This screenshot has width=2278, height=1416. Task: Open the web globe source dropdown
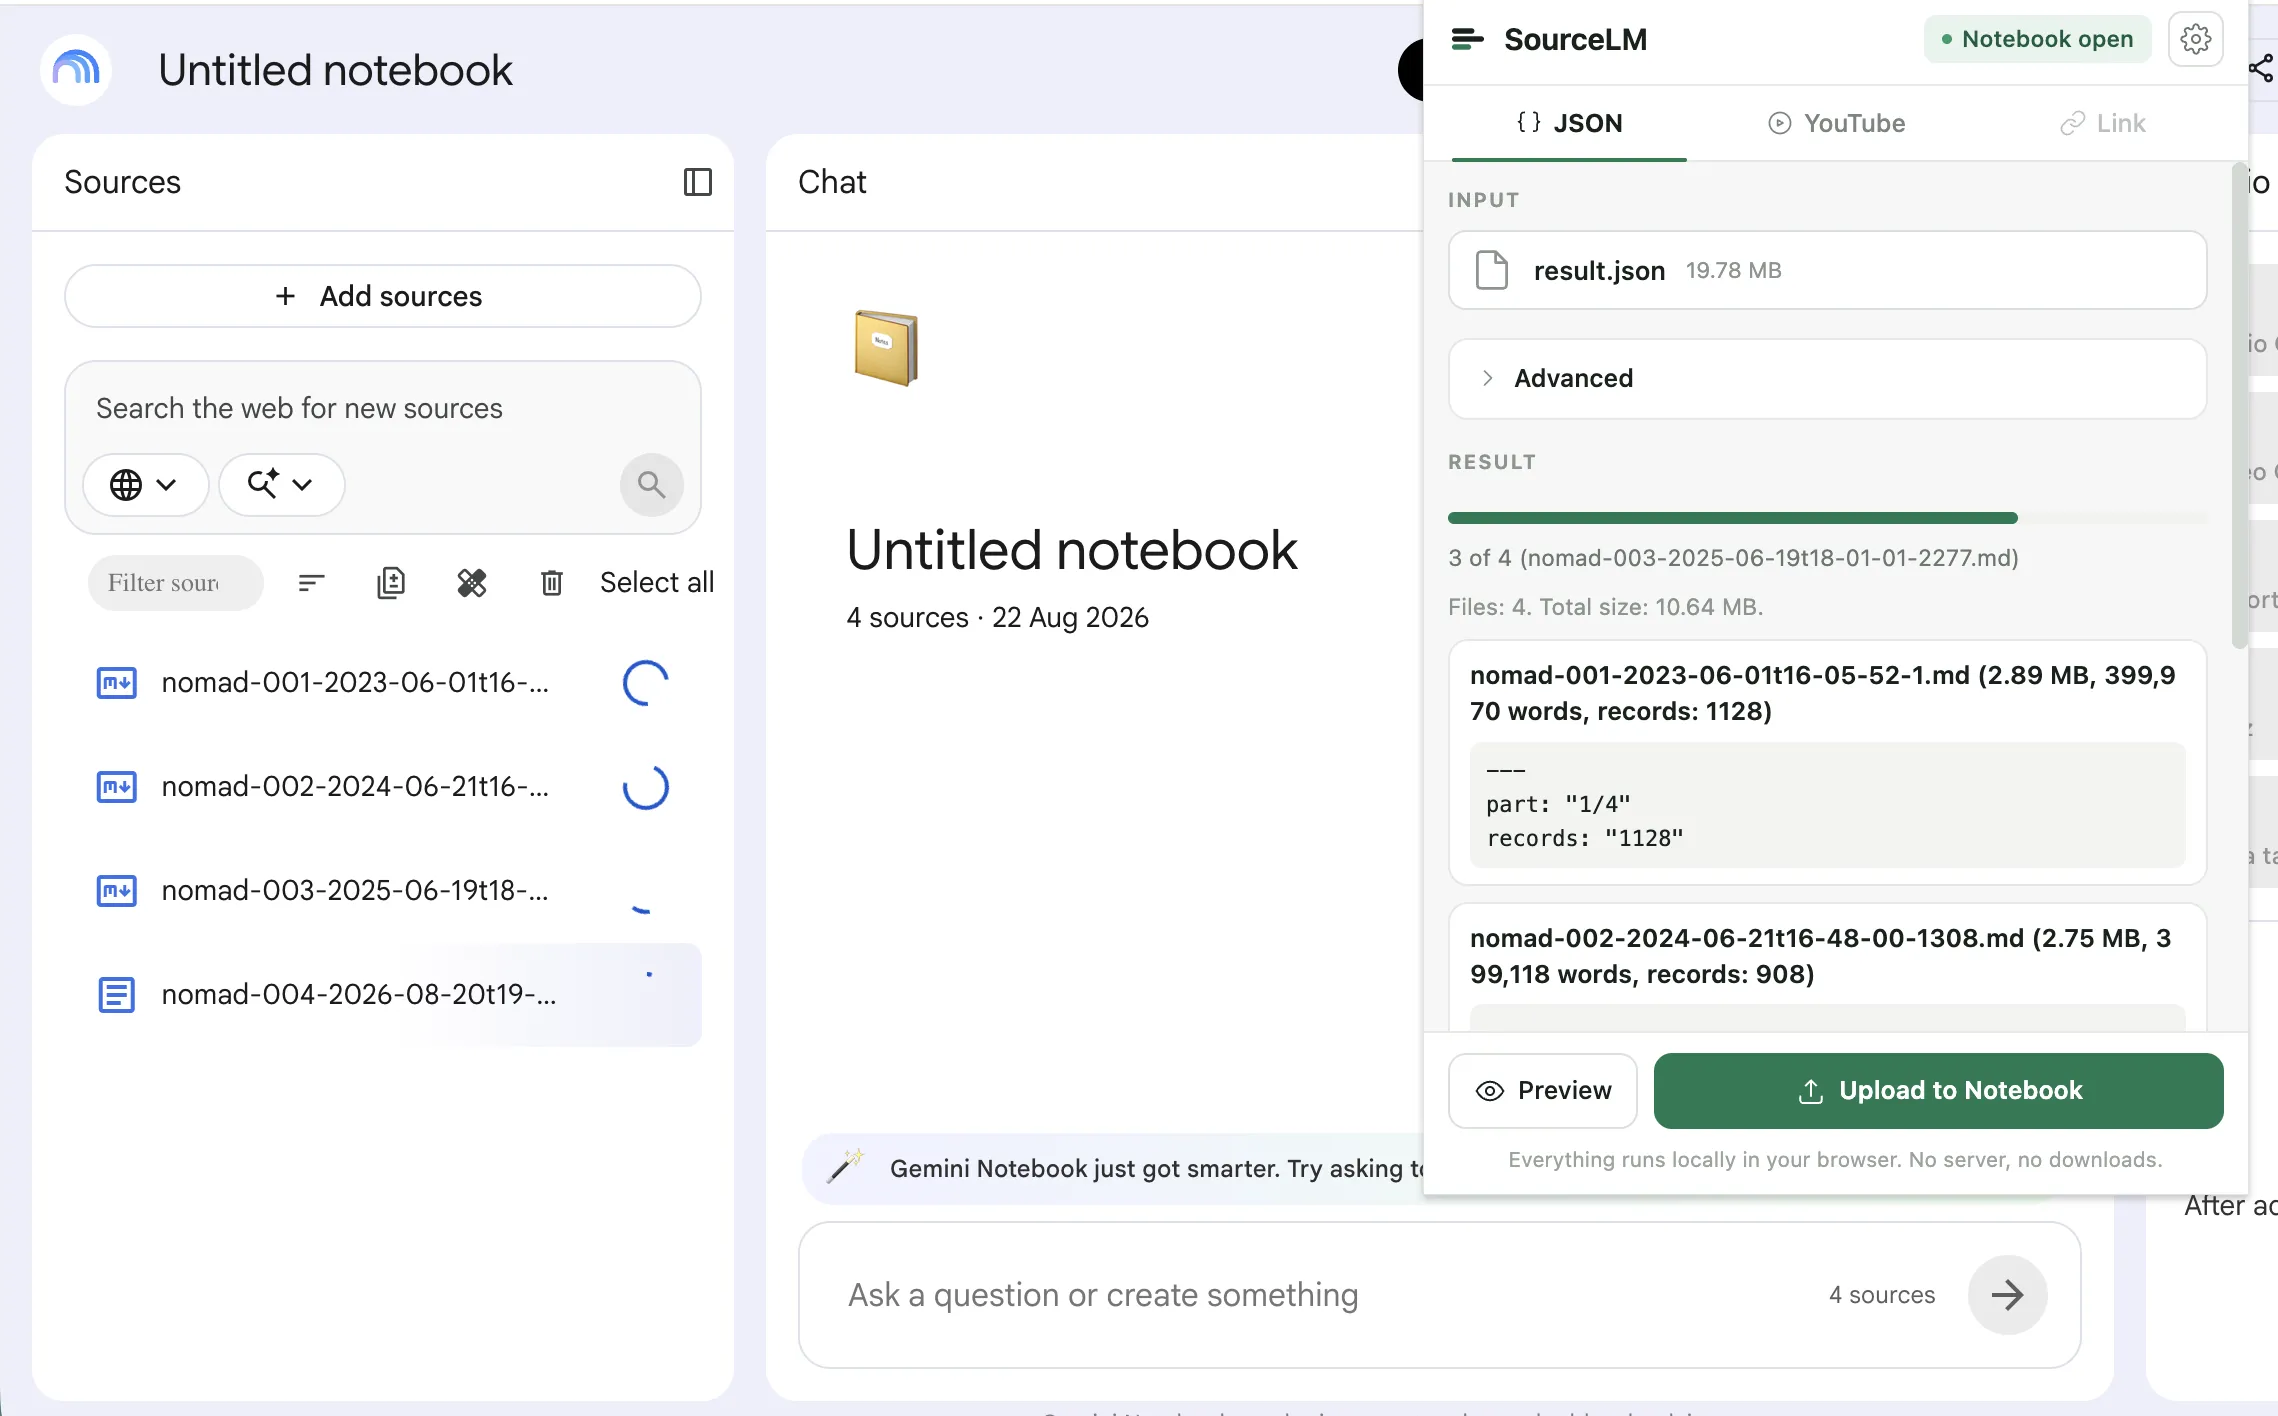[x=145, y=485]
